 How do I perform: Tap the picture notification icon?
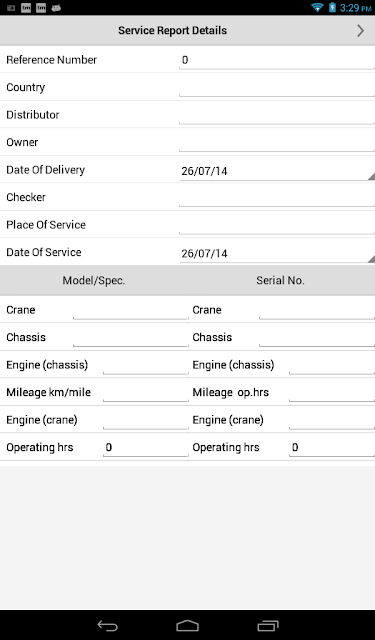[x=11, y=8]
